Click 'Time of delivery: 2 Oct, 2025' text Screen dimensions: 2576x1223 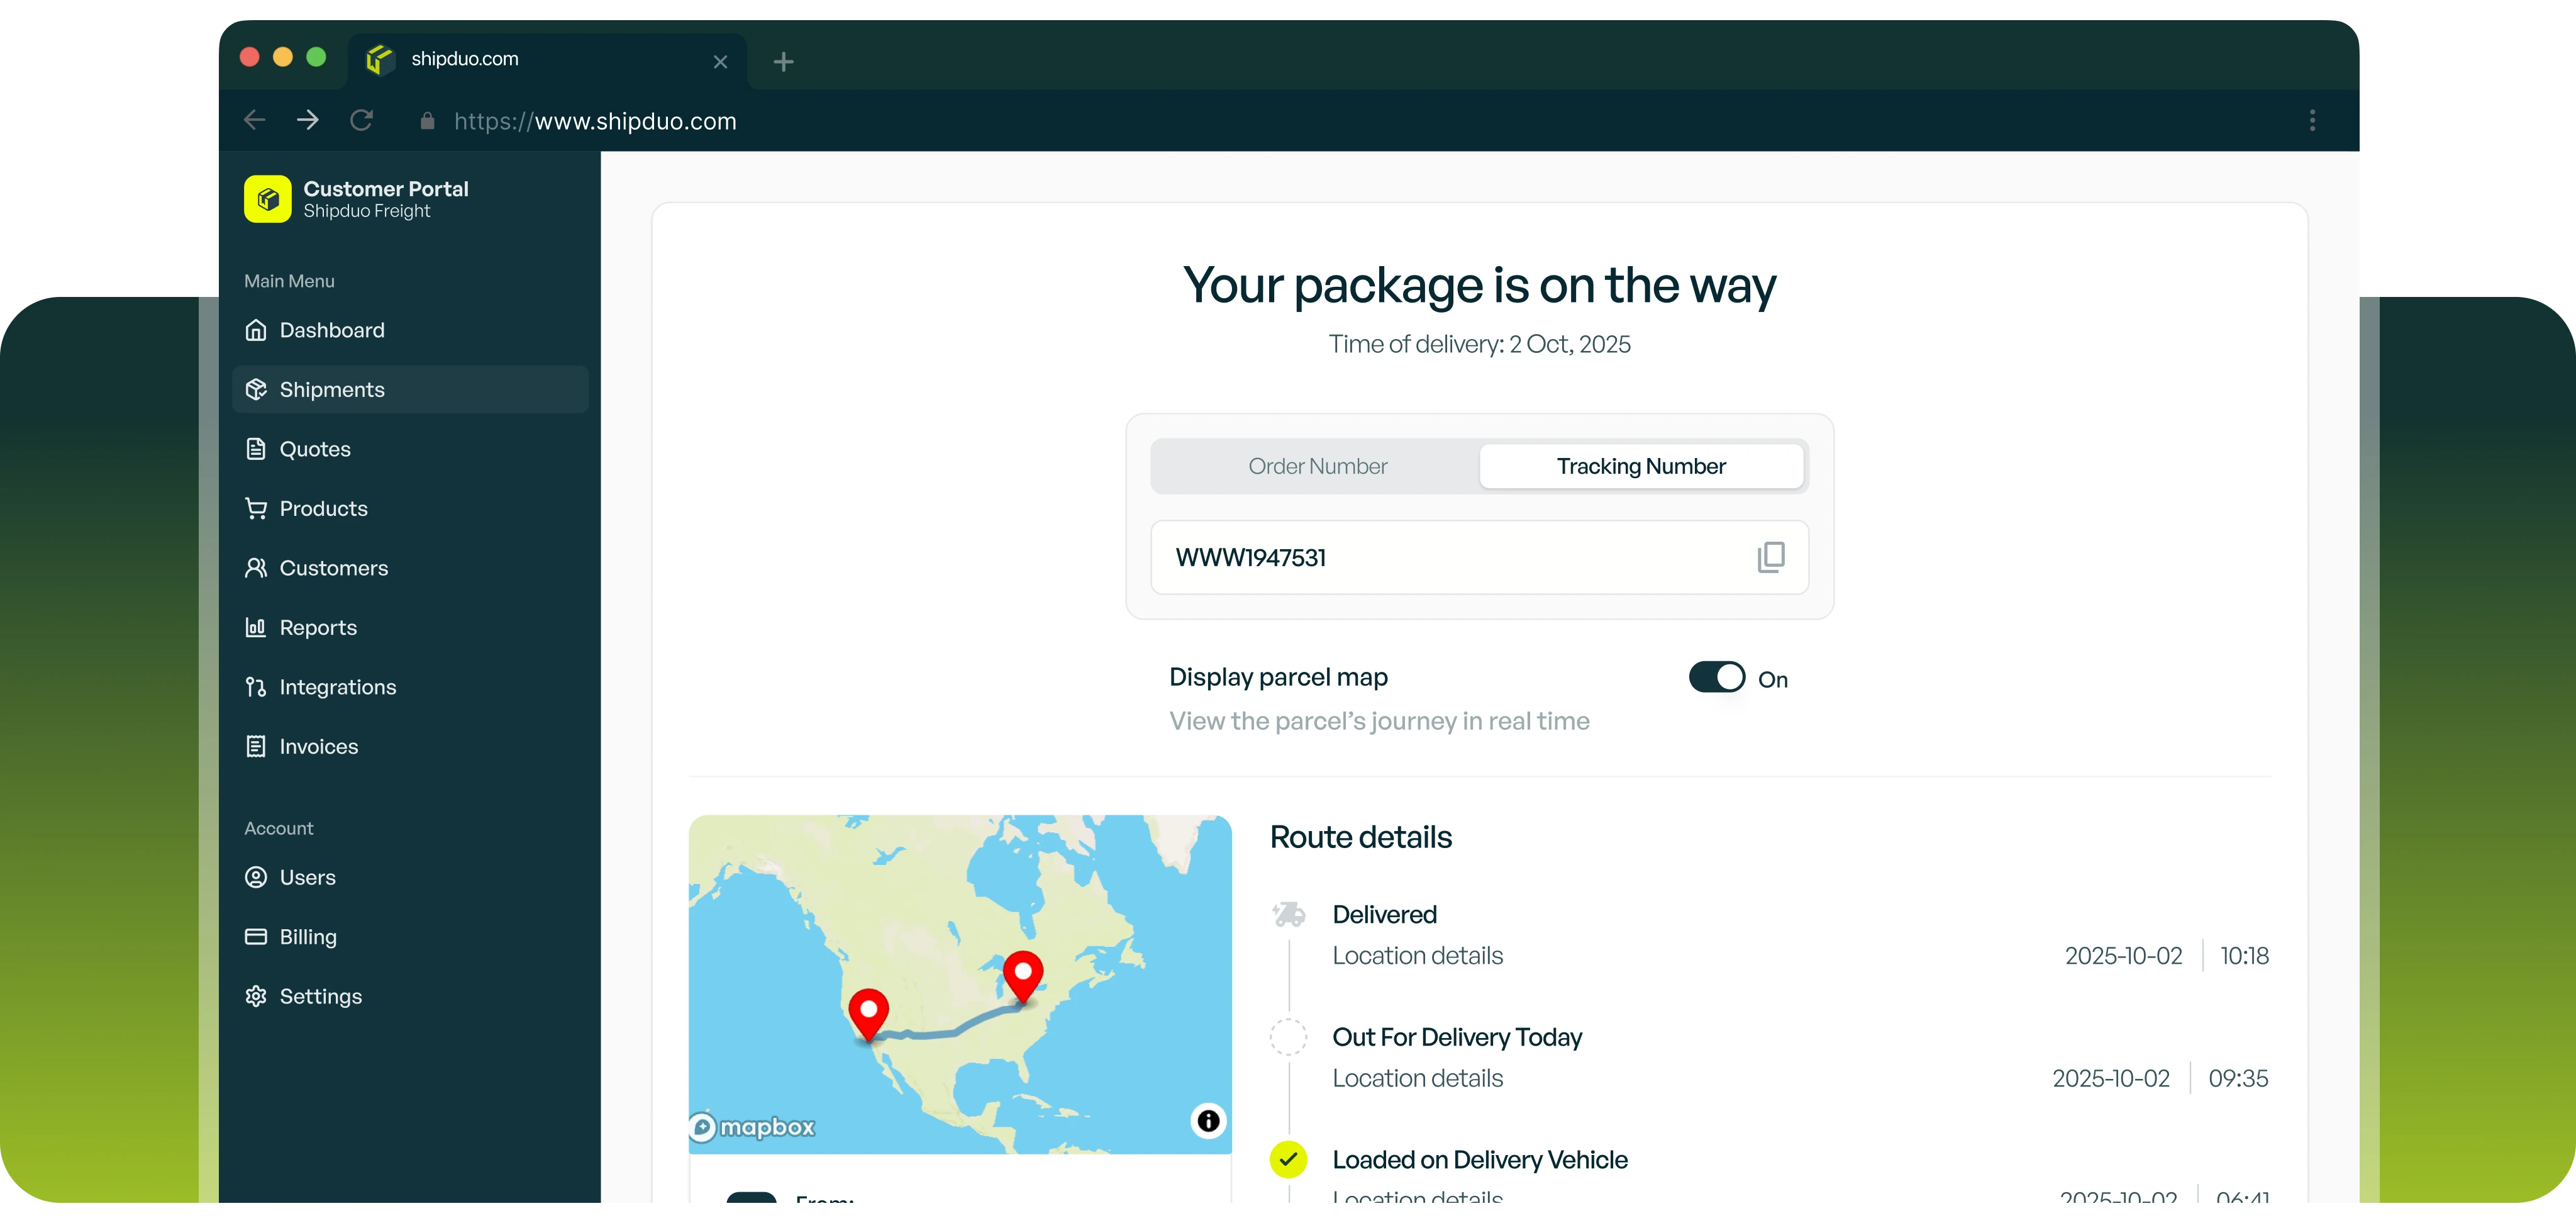click(x=1479, y=344)
